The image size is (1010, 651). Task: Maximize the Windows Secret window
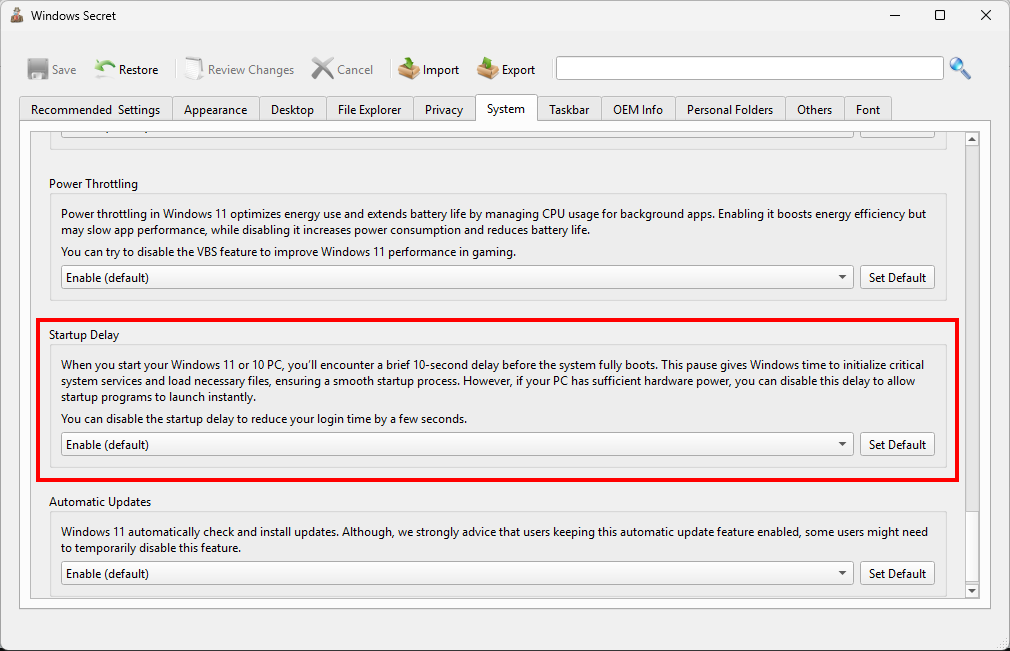point(940,15)
